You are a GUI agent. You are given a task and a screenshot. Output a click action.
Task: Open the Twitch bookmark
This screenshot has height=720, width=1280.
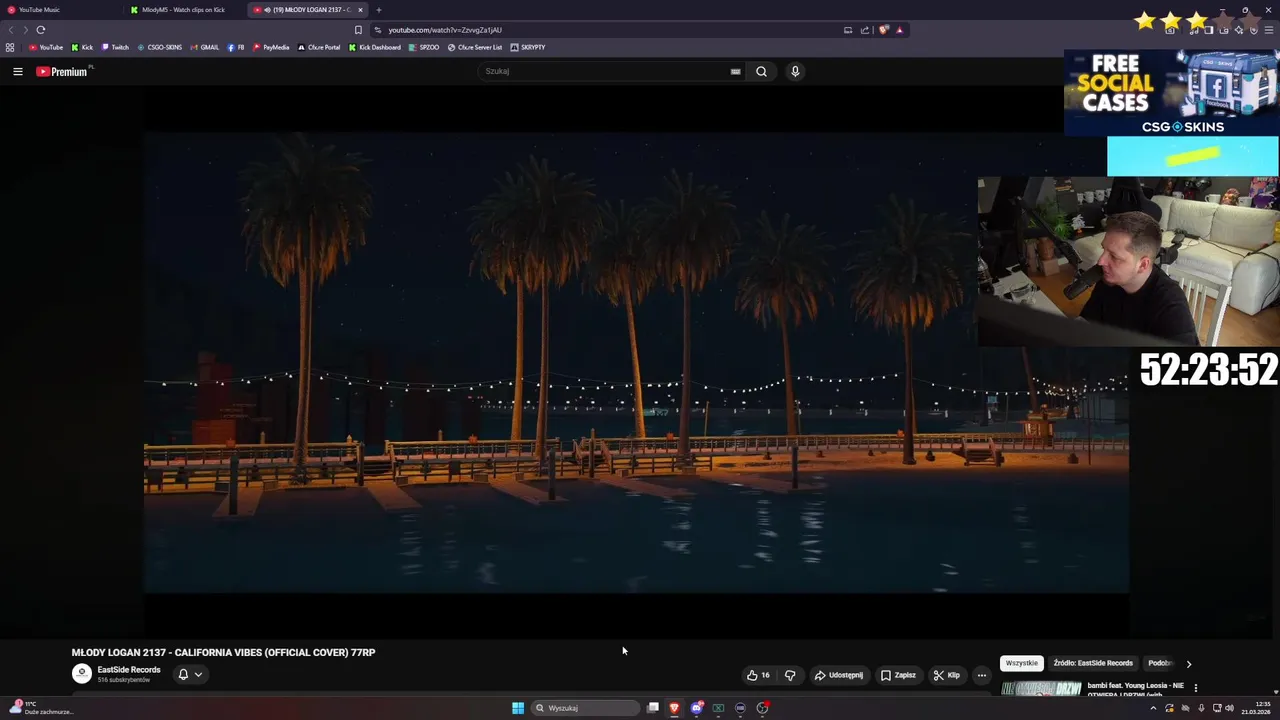click(115, 47)
